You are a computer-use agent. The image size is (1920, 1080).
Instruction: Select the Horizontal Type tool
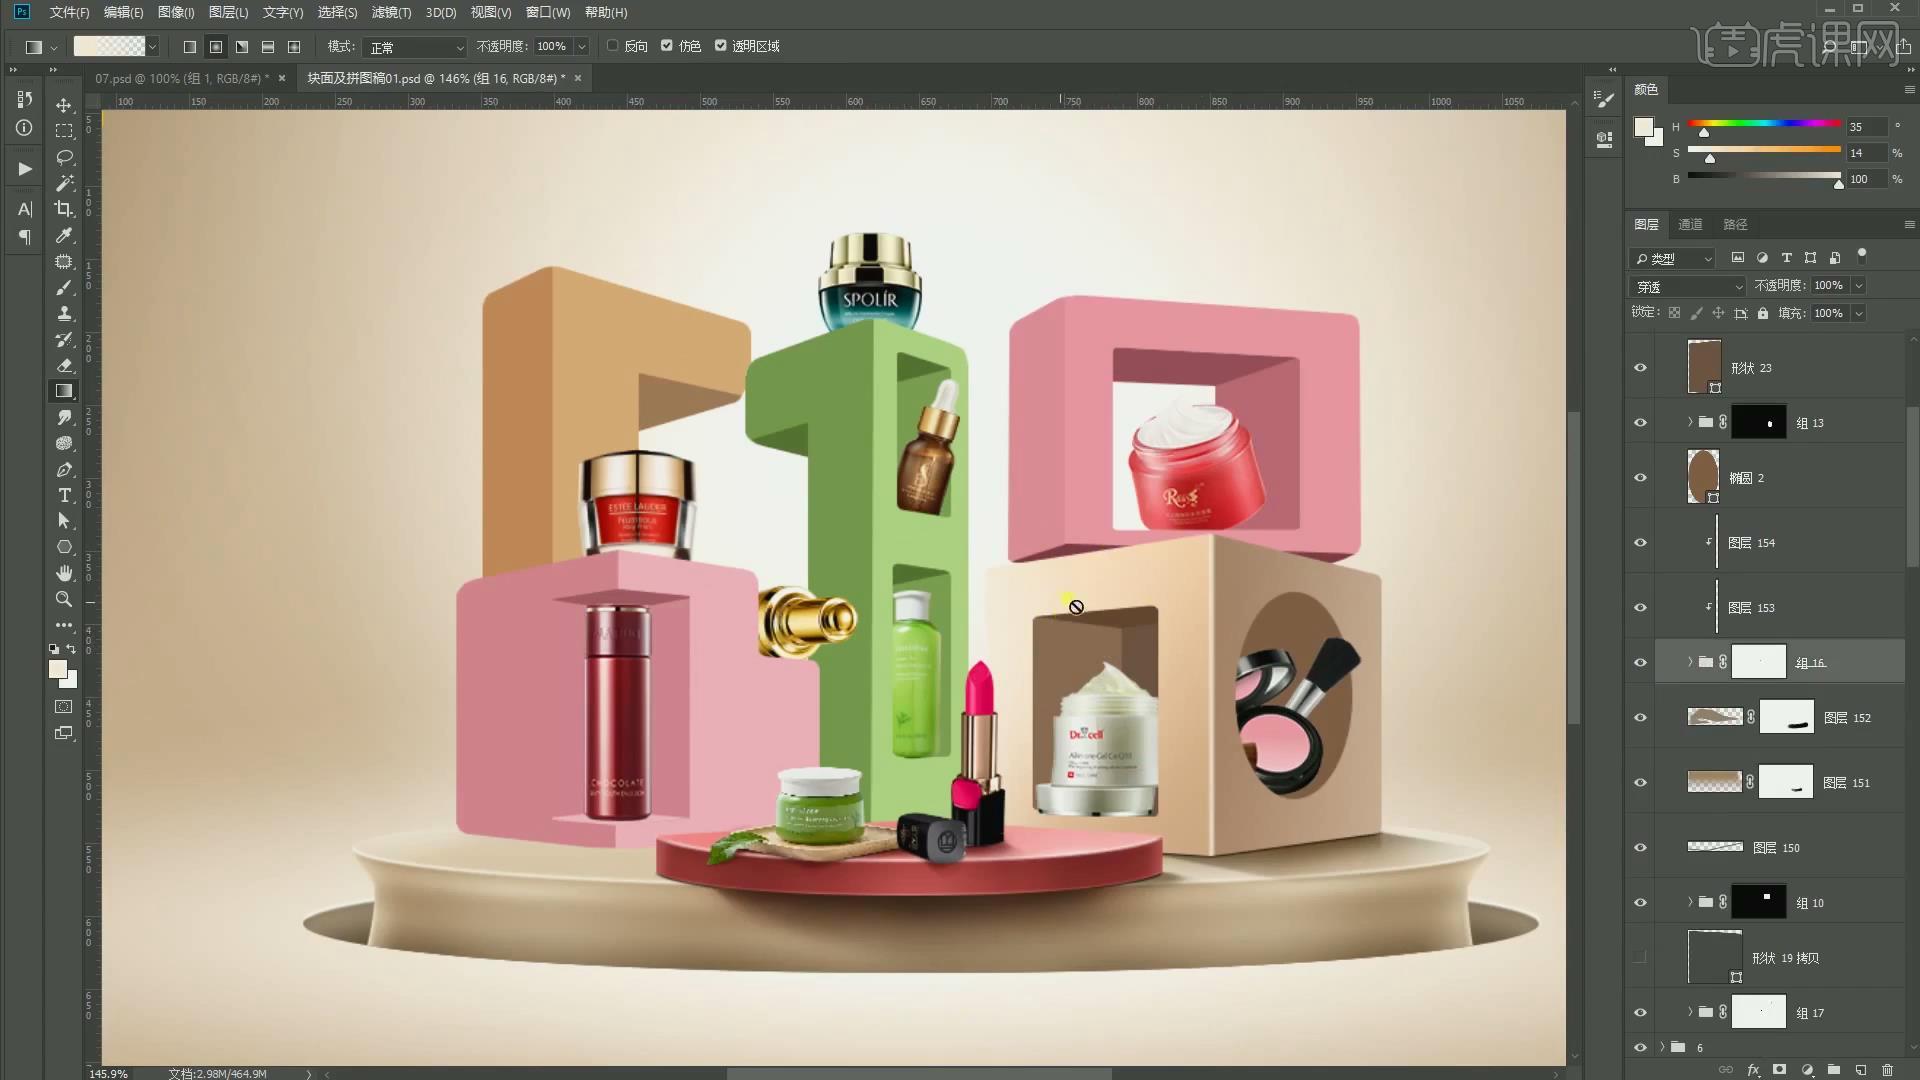point(64,495)
